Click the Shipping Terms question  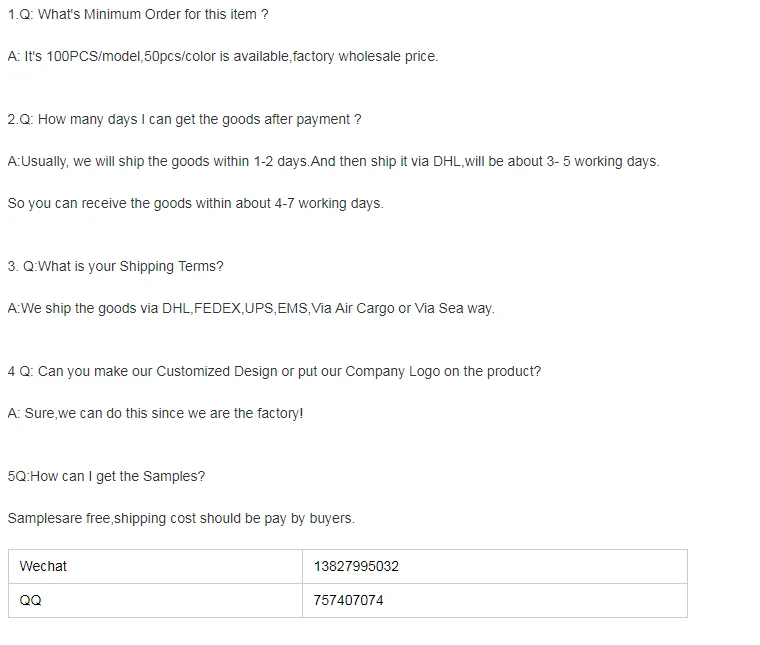(115, 267)
